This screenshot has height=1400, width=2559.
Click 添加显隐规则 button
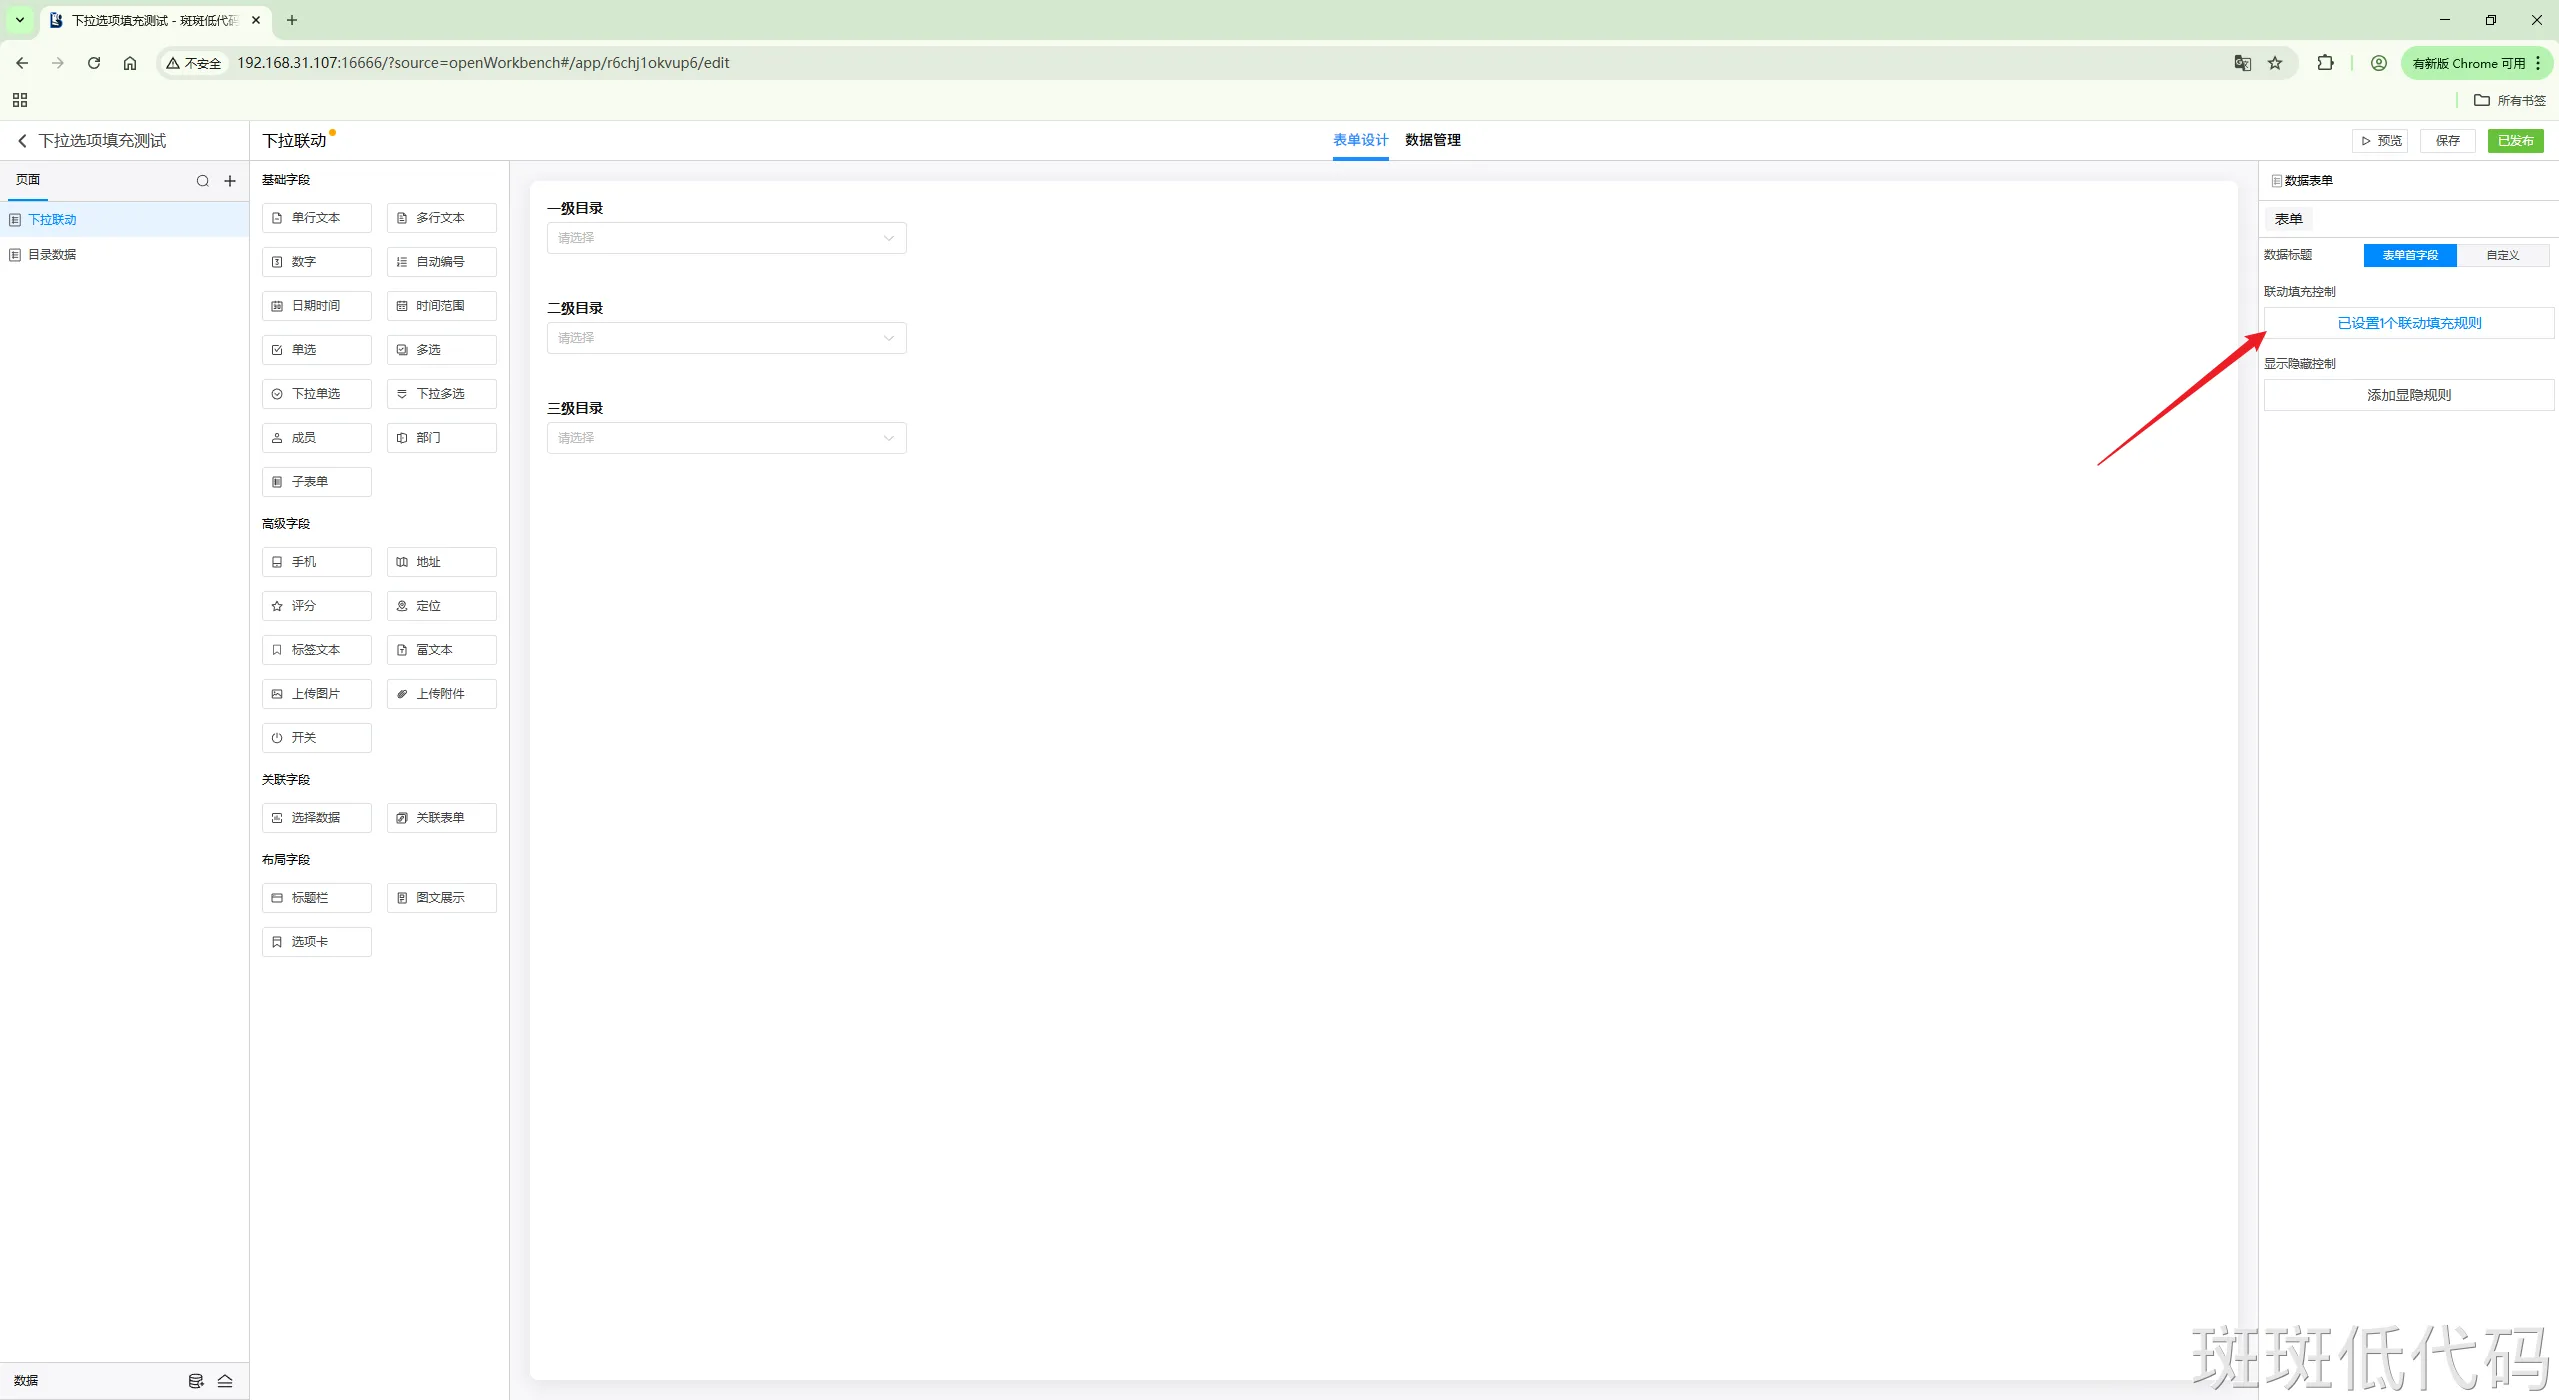pyautogui.click(x=2408, y=395)
